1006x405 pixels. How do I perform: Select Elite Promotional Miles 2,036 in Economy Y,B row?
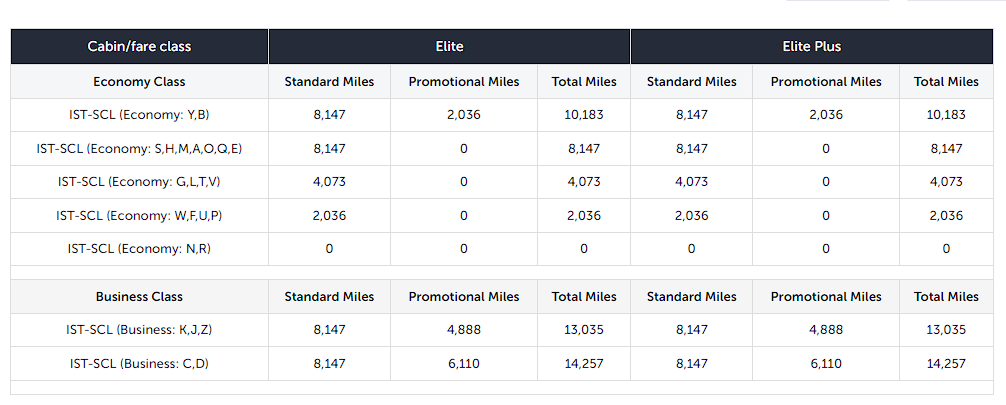click(464, 115)
